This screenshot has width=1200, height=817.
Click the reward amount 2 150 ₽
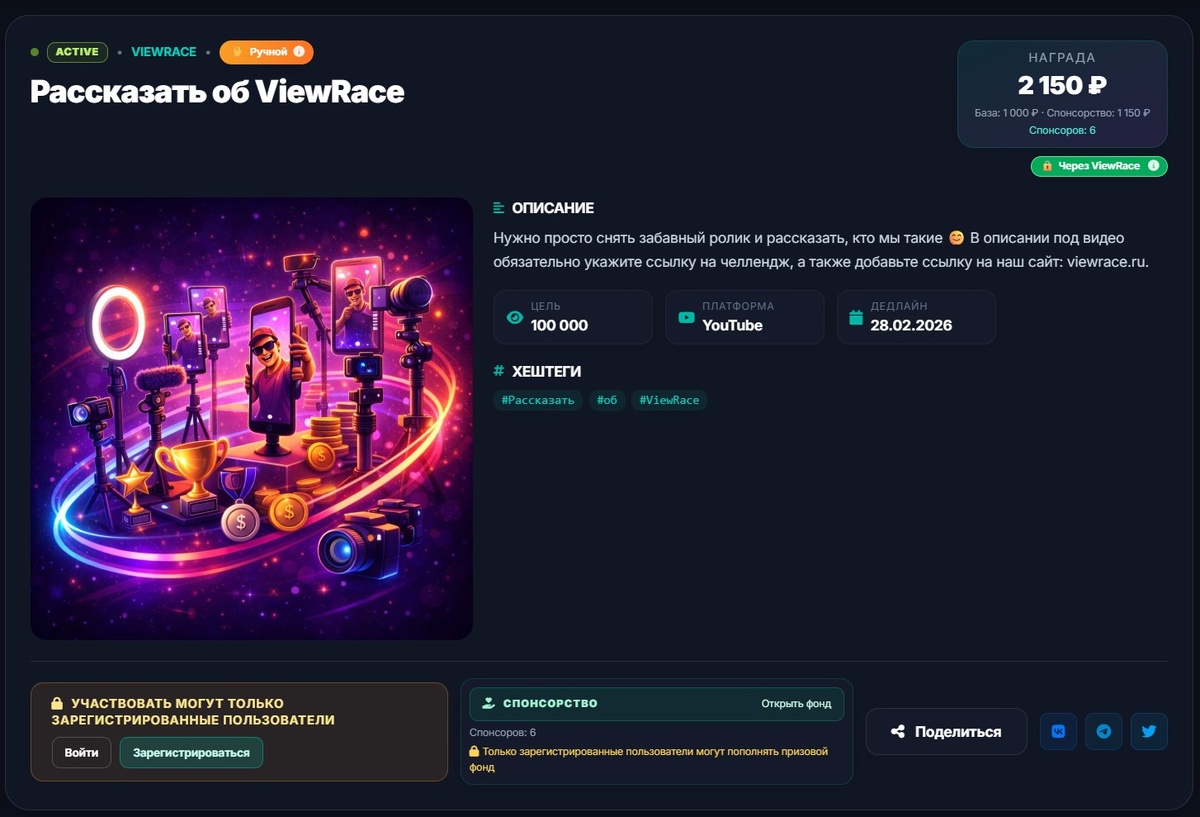coord(1062,86)
